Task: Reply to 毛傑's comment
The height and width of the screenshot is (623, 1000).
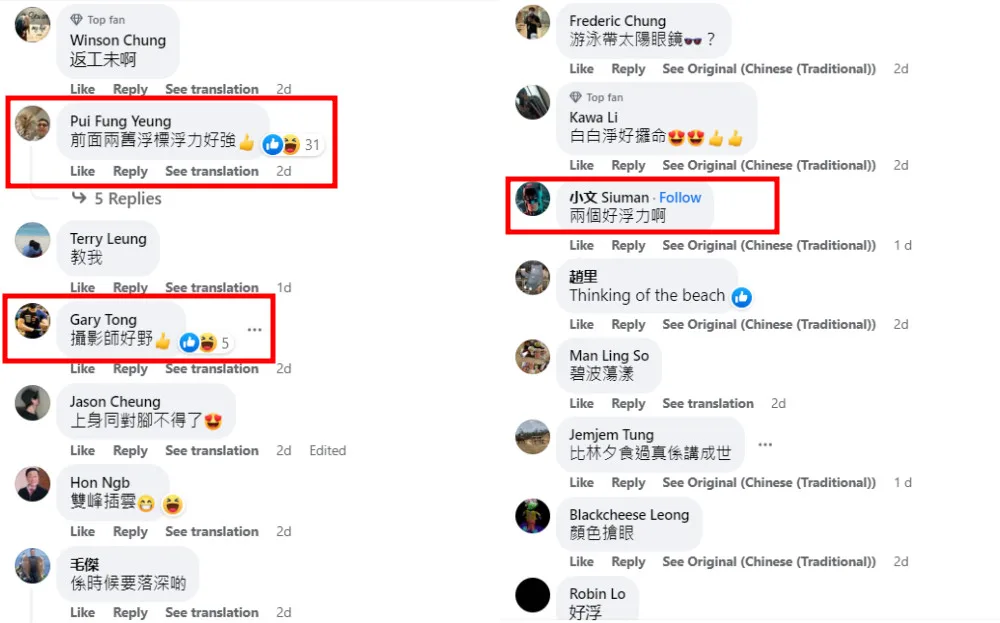Action: coord(130,613)
